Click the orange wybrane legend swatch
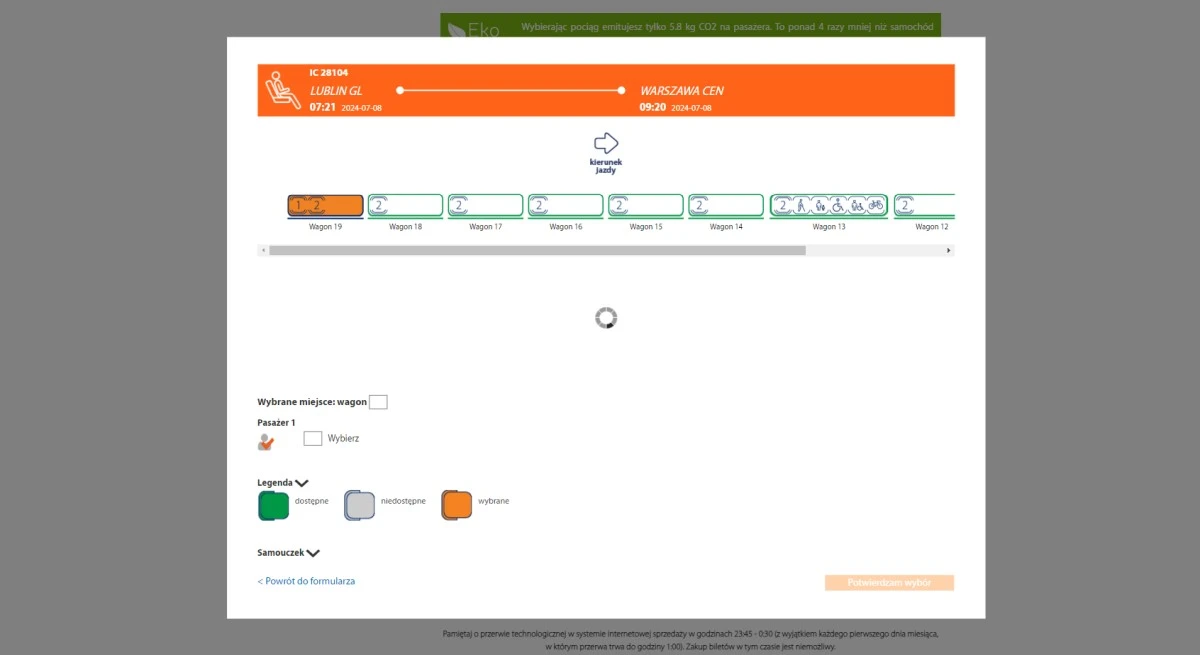The height and width of the screenshot is (655, 1200). pyautogui.click(x=457, y=506)
